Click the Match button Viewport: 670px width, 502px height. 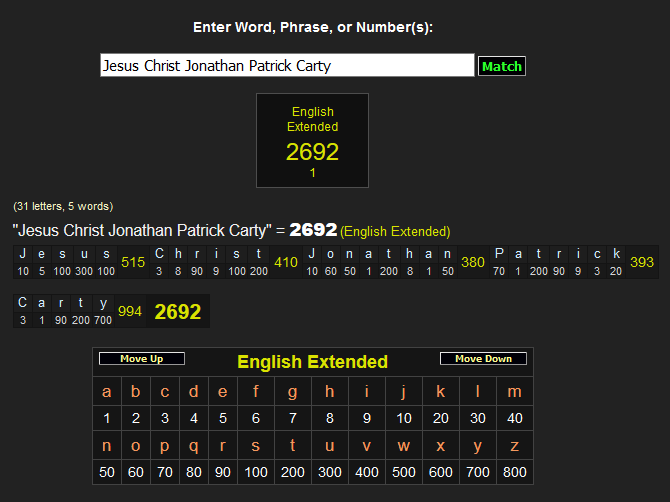[x=501, y=66]
